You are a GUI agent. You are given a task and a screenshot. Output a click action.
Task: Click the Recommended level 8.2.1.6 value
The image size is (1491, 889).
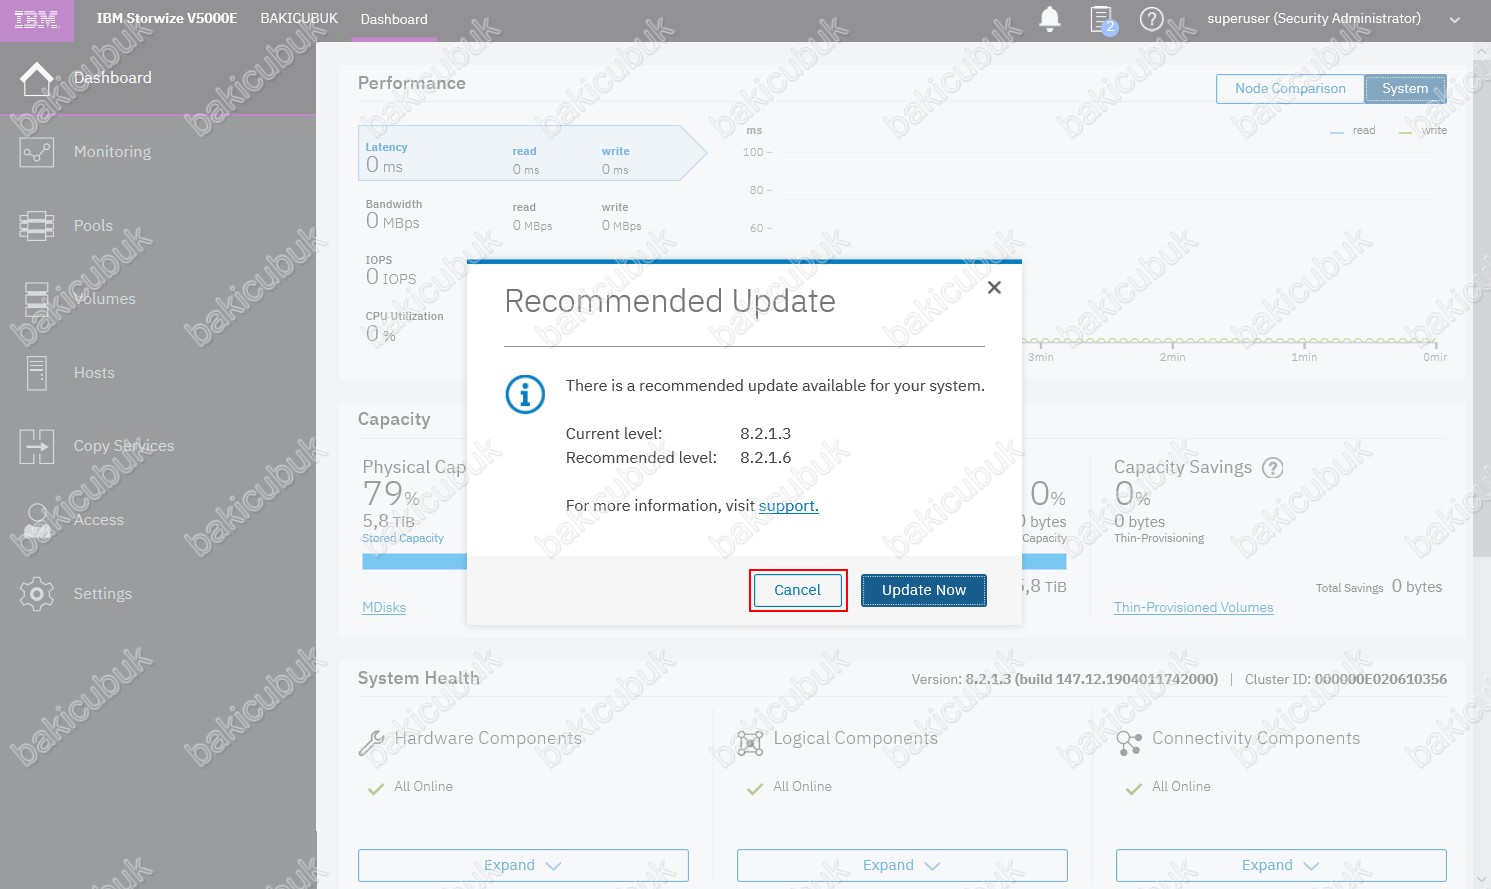[x=766, y=458]
